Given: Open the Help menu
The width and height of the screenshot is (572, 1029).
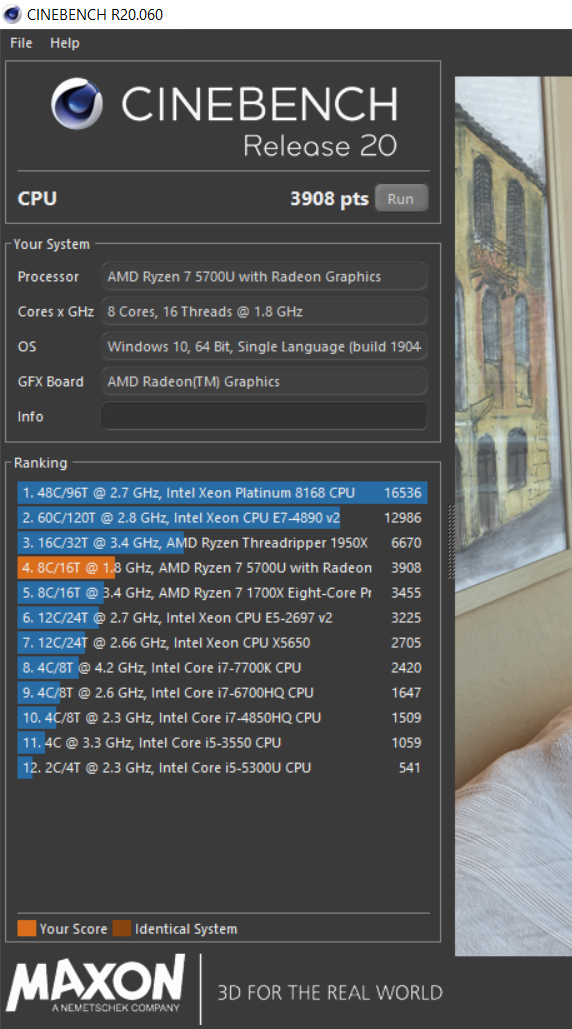Looking at the screenshot, I should pos(65,43).
